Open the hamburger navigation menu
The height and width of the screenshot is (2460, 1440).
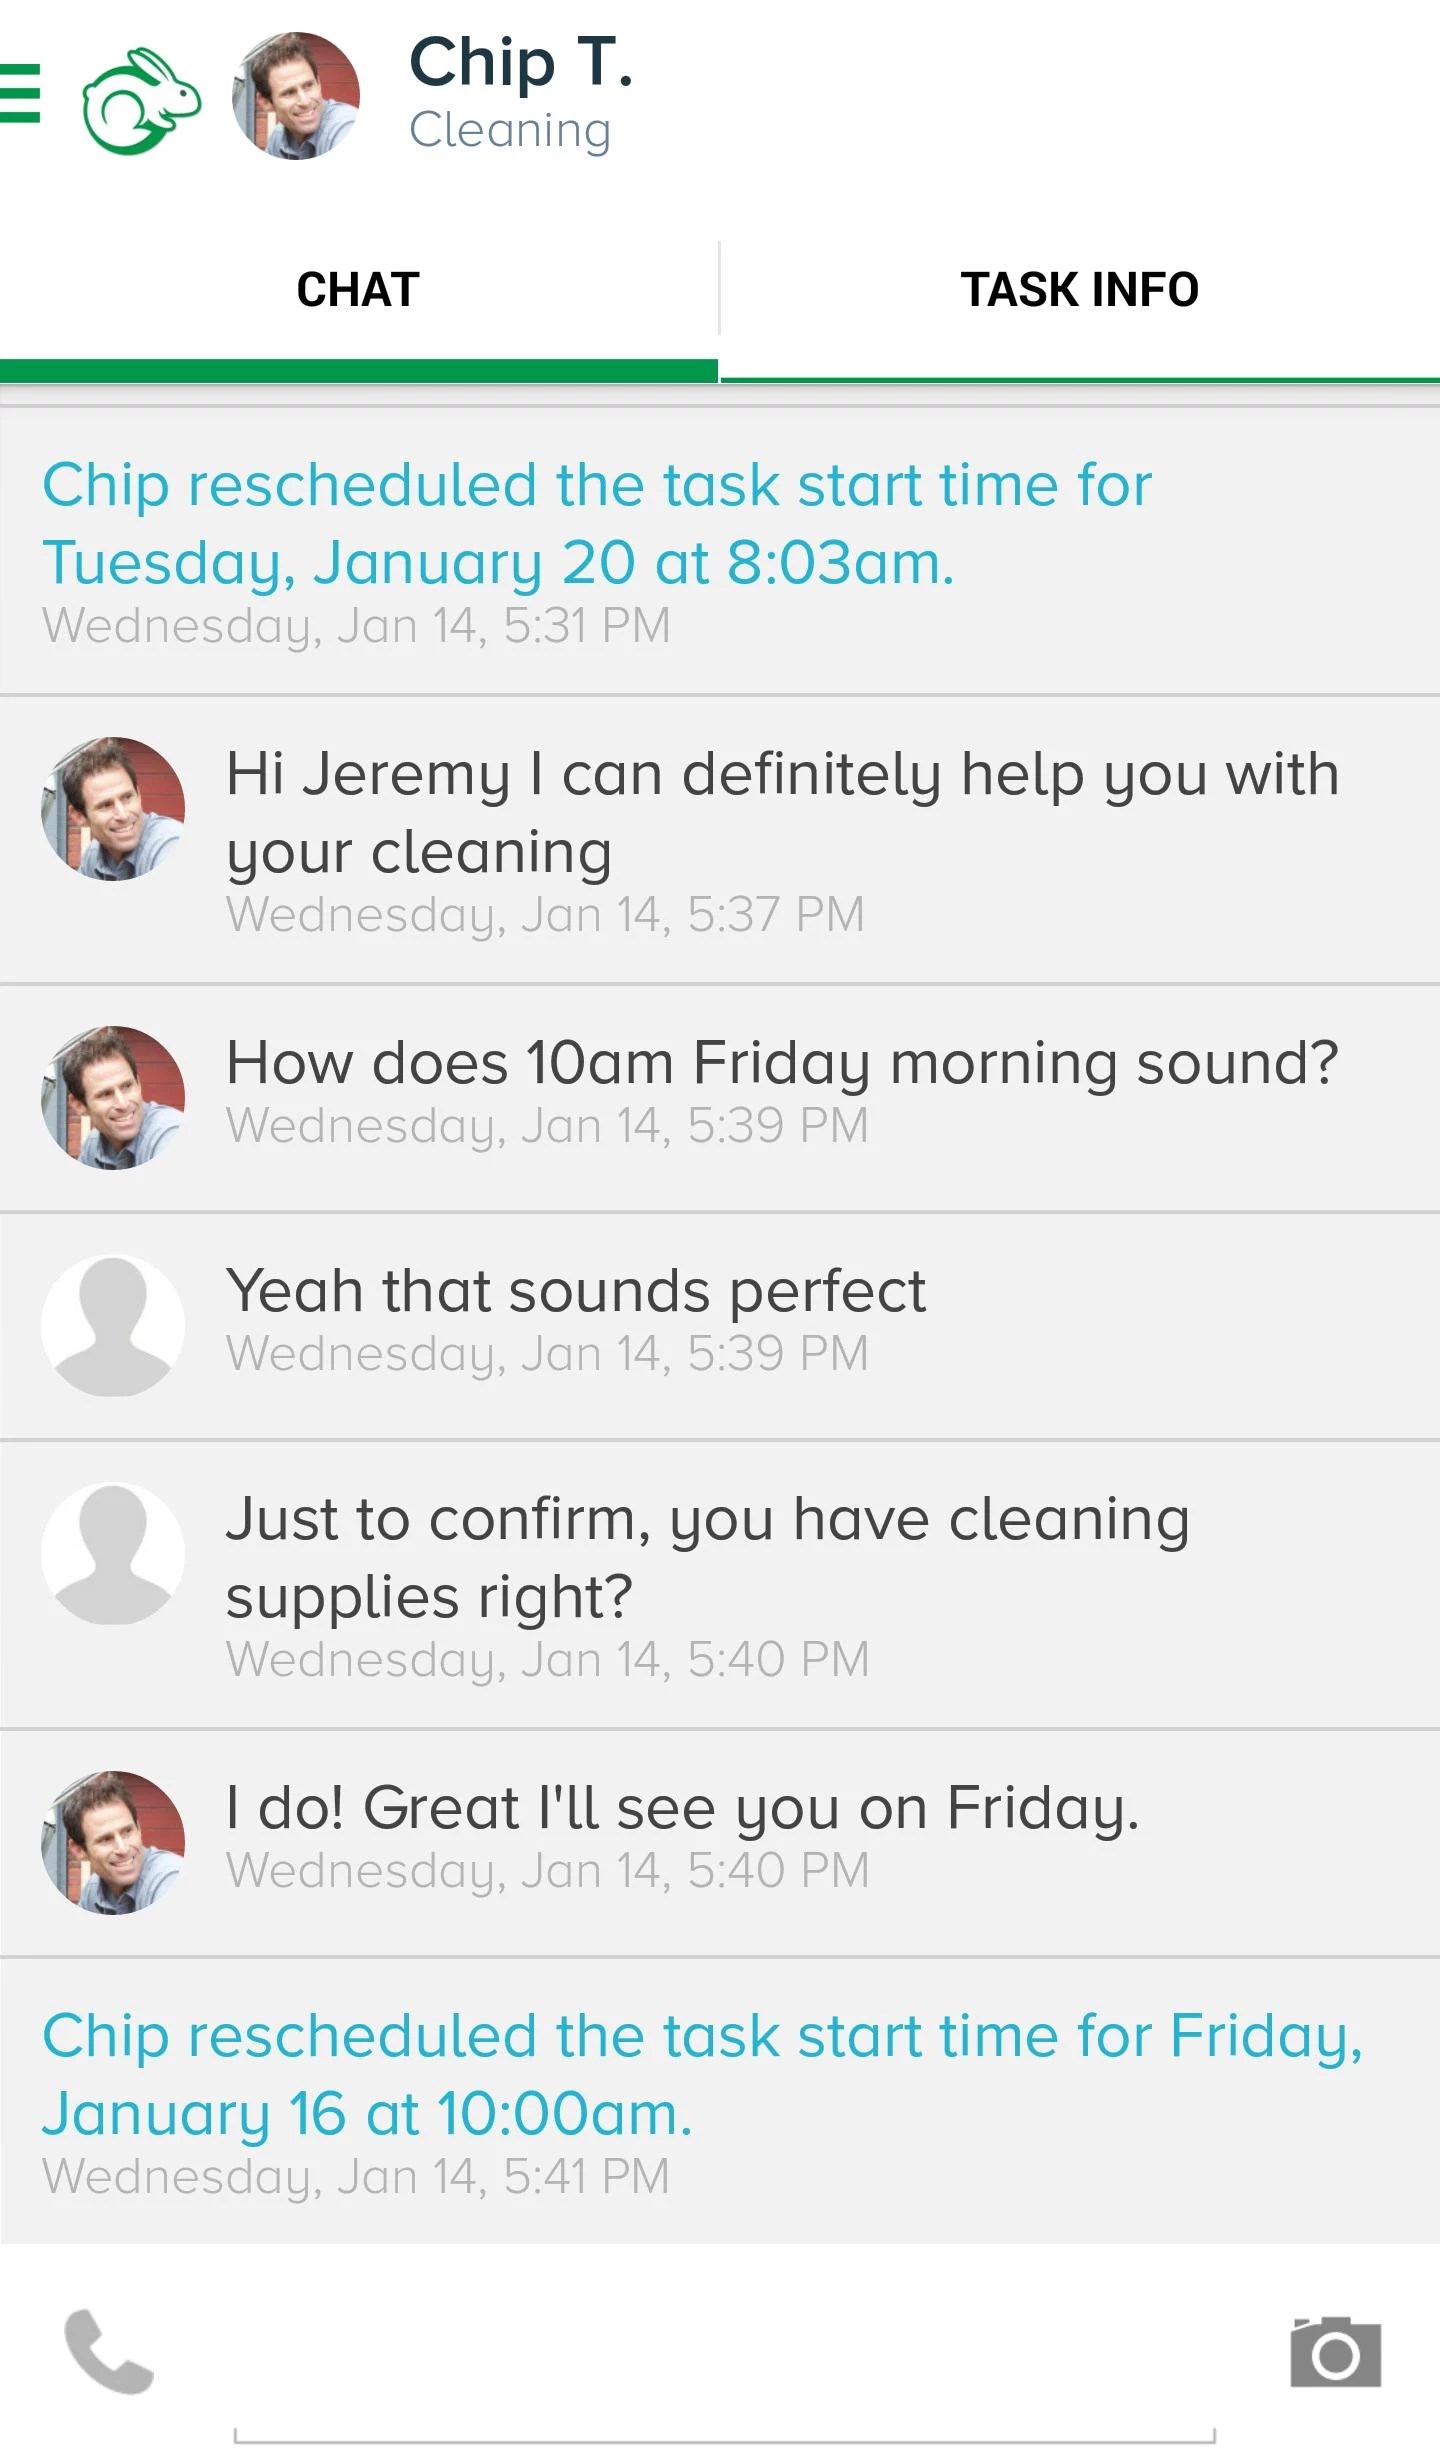click(x=20, y=93)
